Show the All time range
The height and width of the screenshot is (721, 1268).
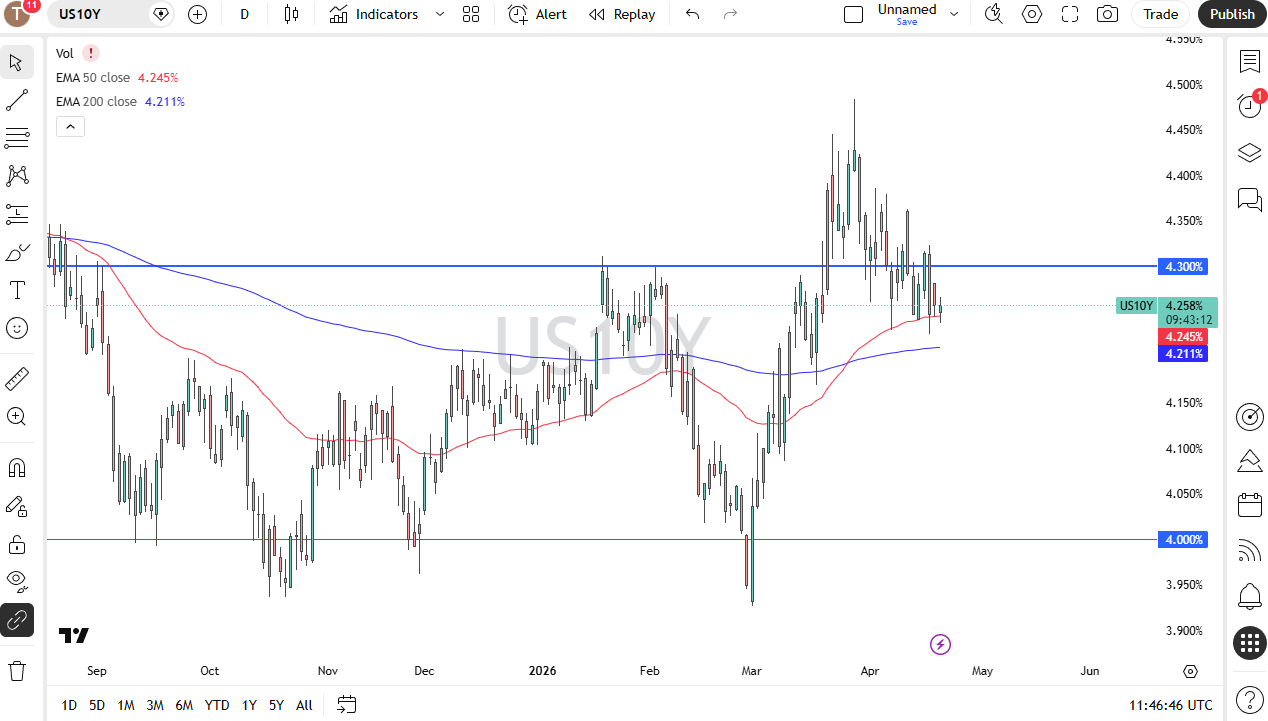304,705
